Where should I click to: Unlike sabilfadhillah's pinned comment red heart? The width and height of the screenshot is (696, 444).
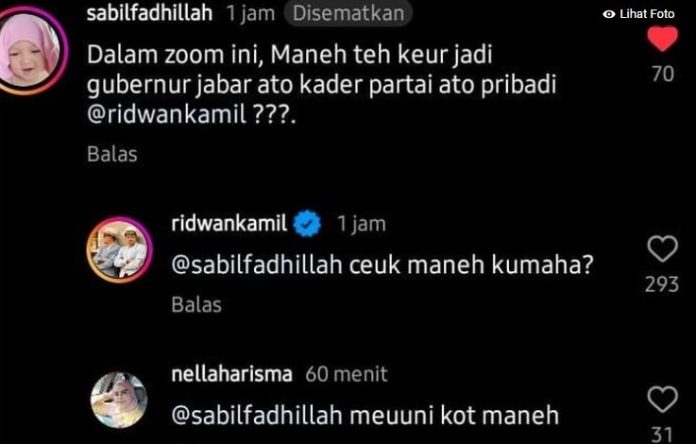click(662, 39)
